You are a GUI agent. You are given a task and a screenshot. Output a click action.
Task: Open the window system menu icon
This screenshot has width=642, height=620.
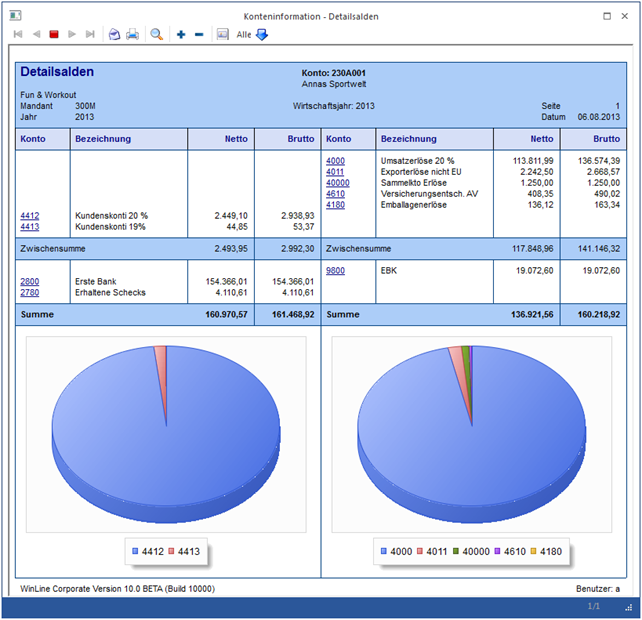(13, 16)
